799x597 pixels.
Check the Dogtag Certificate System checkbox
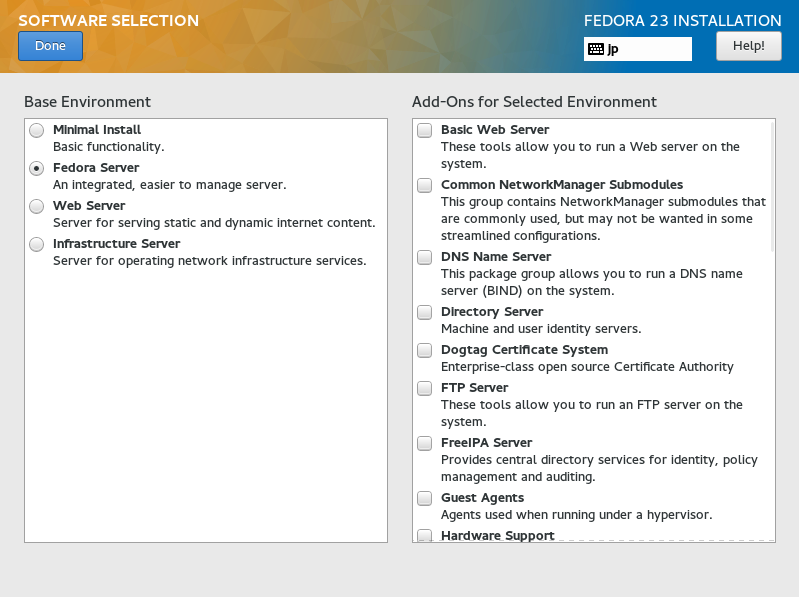424,350
